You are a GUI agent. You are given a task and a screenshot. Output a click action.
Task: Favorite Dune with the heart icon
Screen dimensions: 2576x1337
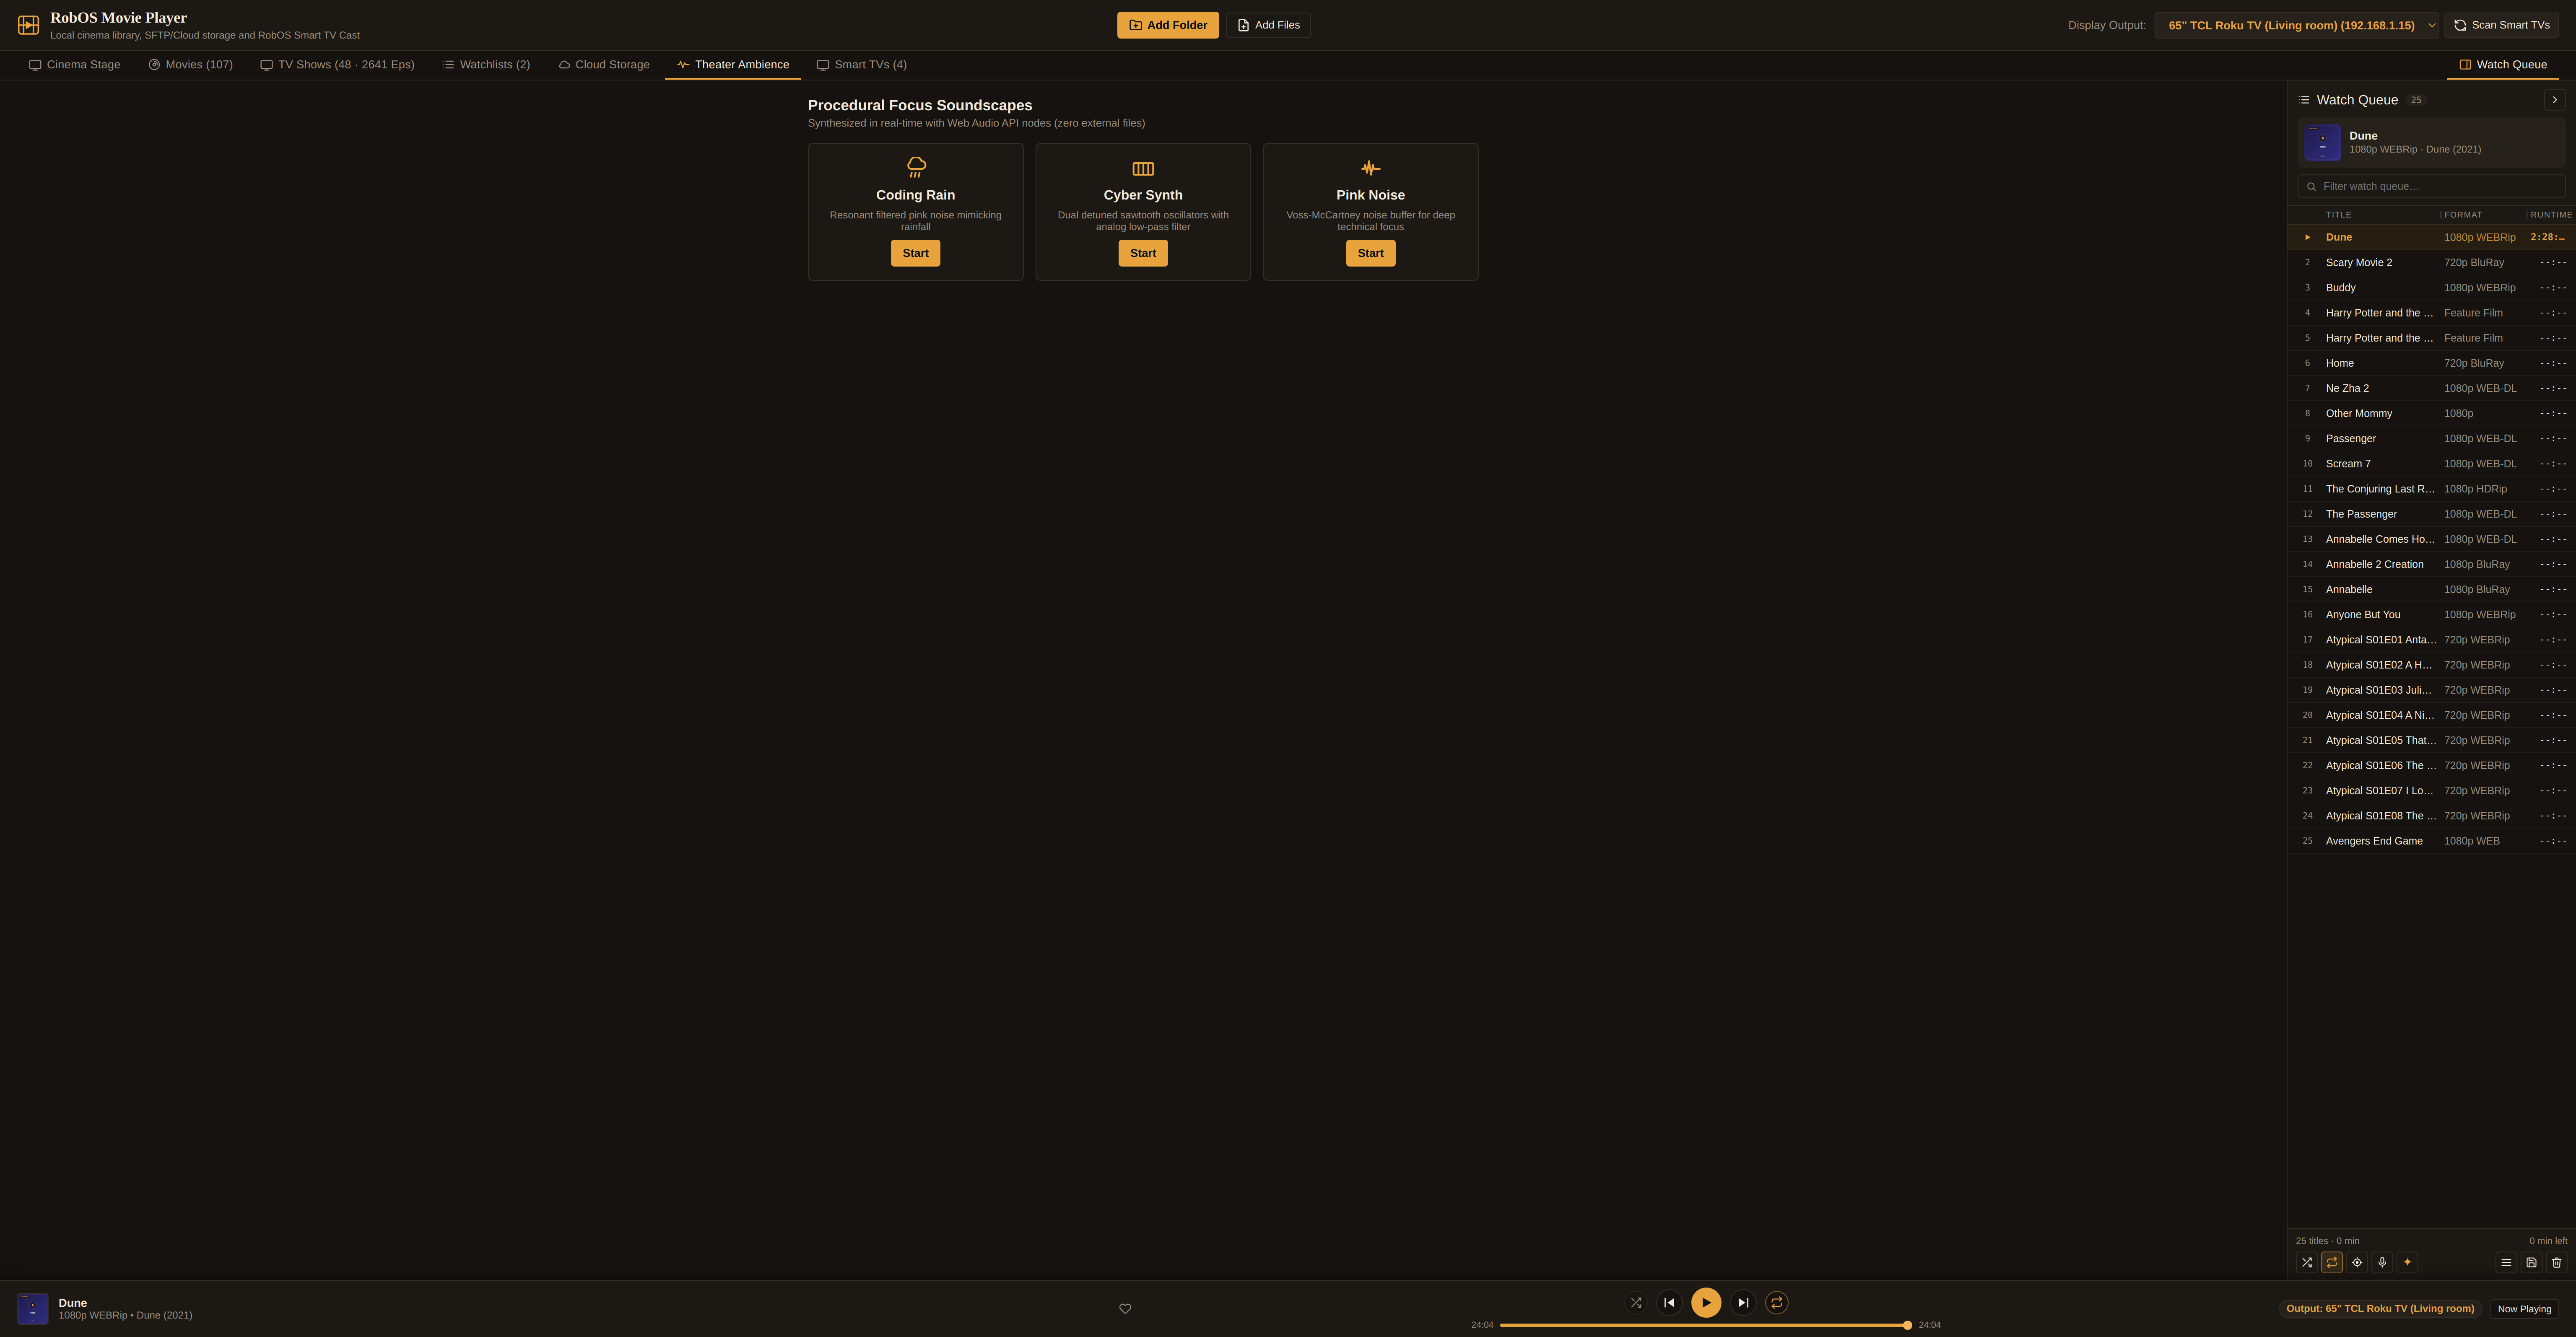[1125, 1308]
